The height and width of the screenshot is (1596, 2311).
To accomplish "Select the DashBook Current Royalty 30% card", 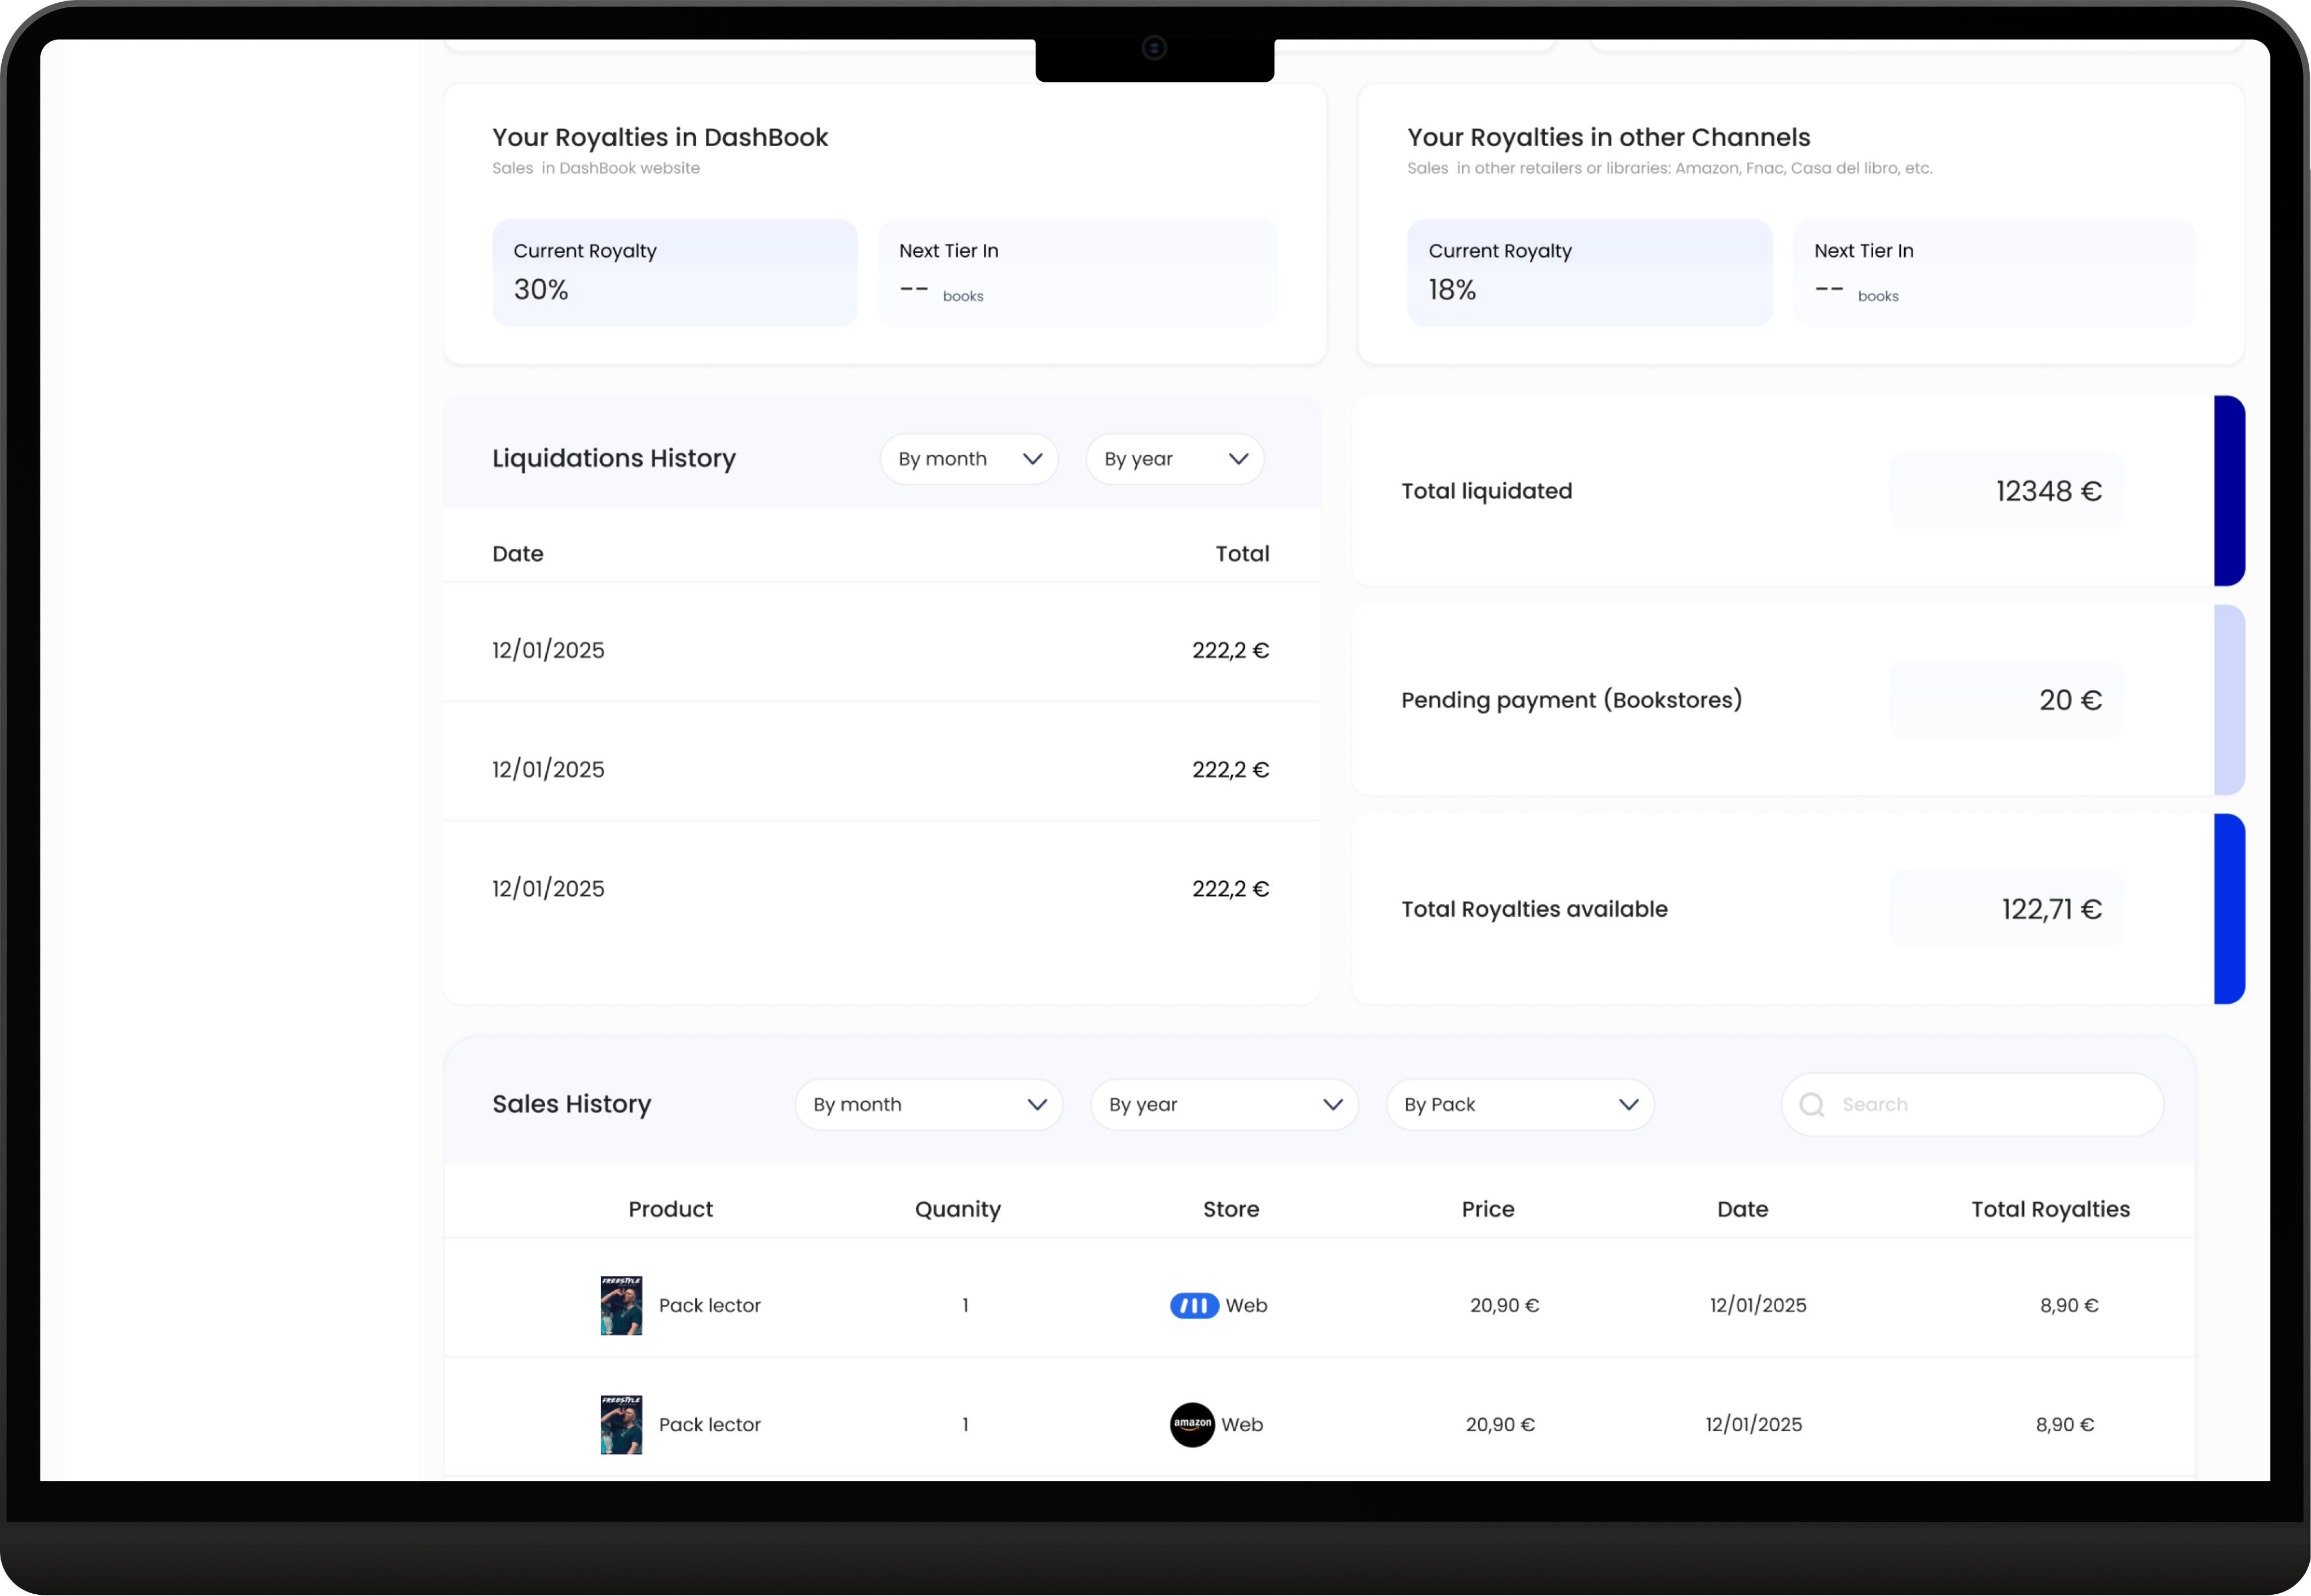I will [674, 273].
